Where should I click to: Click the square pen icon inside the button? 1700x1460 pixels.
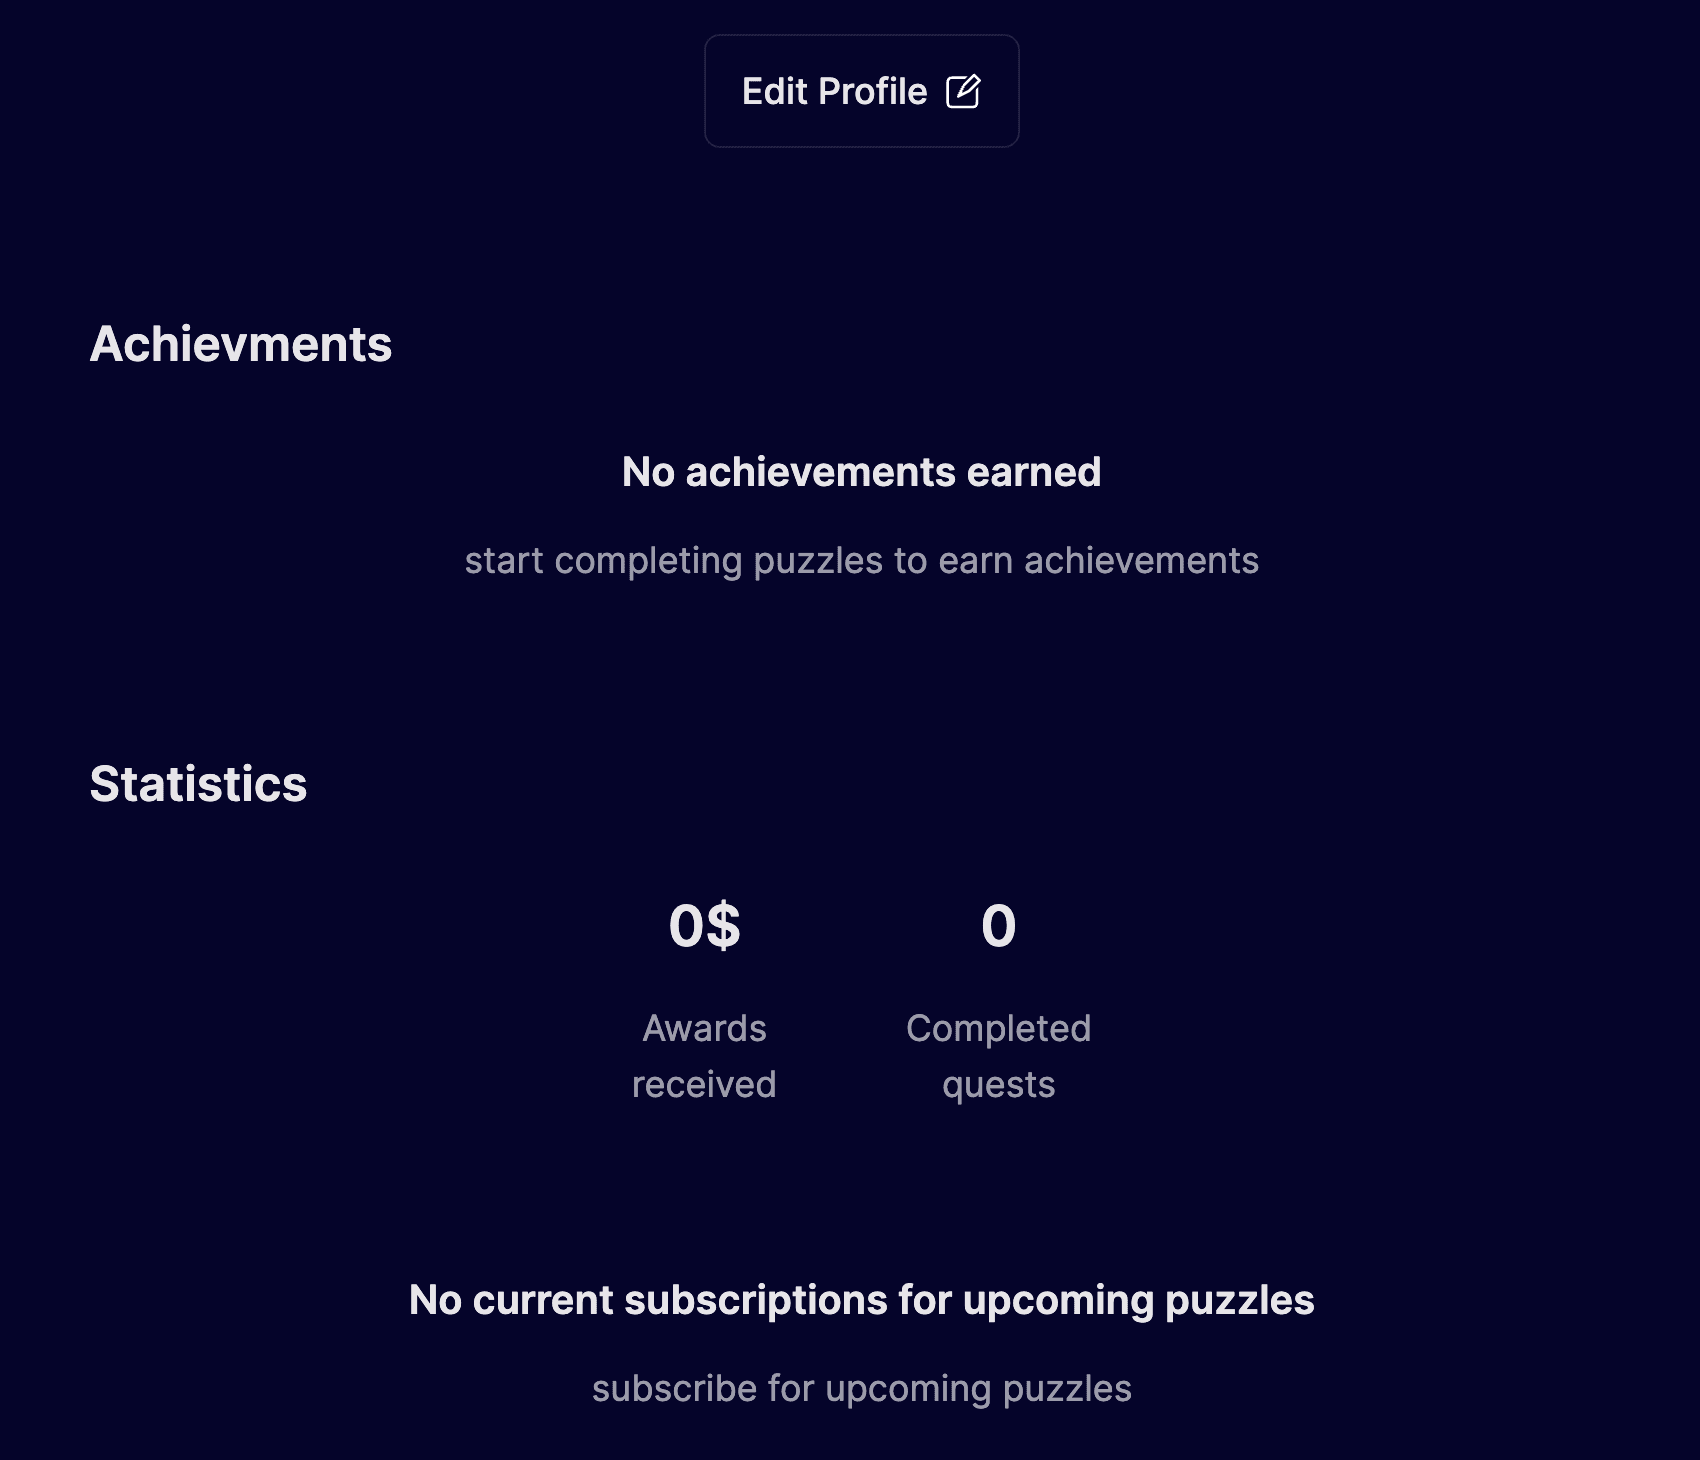tap(962, 91)
